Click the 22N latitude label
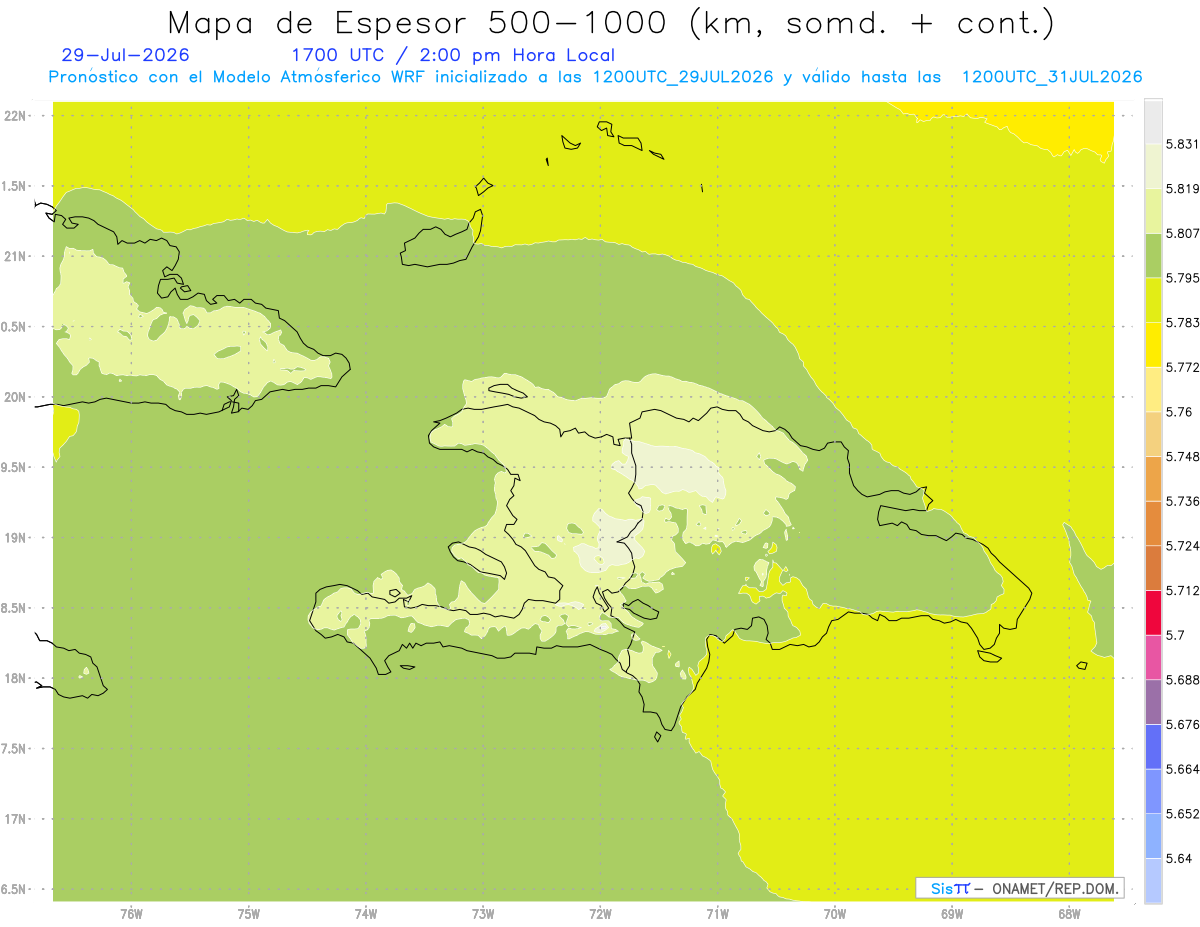This screenshot has height=927, width=1200. 16,116
